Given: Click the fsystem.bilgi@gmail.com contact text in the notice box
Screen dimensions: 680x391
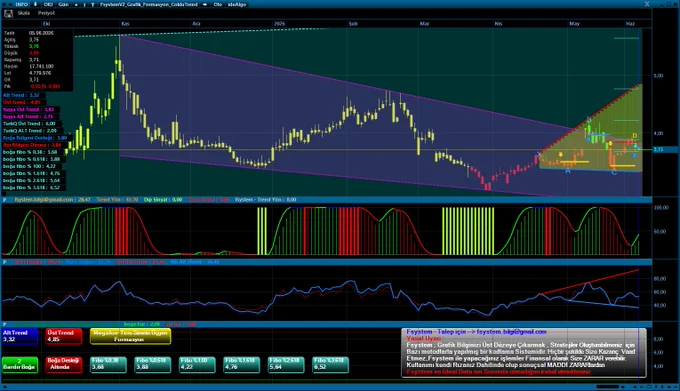Looking at the screenshot, I should coord(511,332).
